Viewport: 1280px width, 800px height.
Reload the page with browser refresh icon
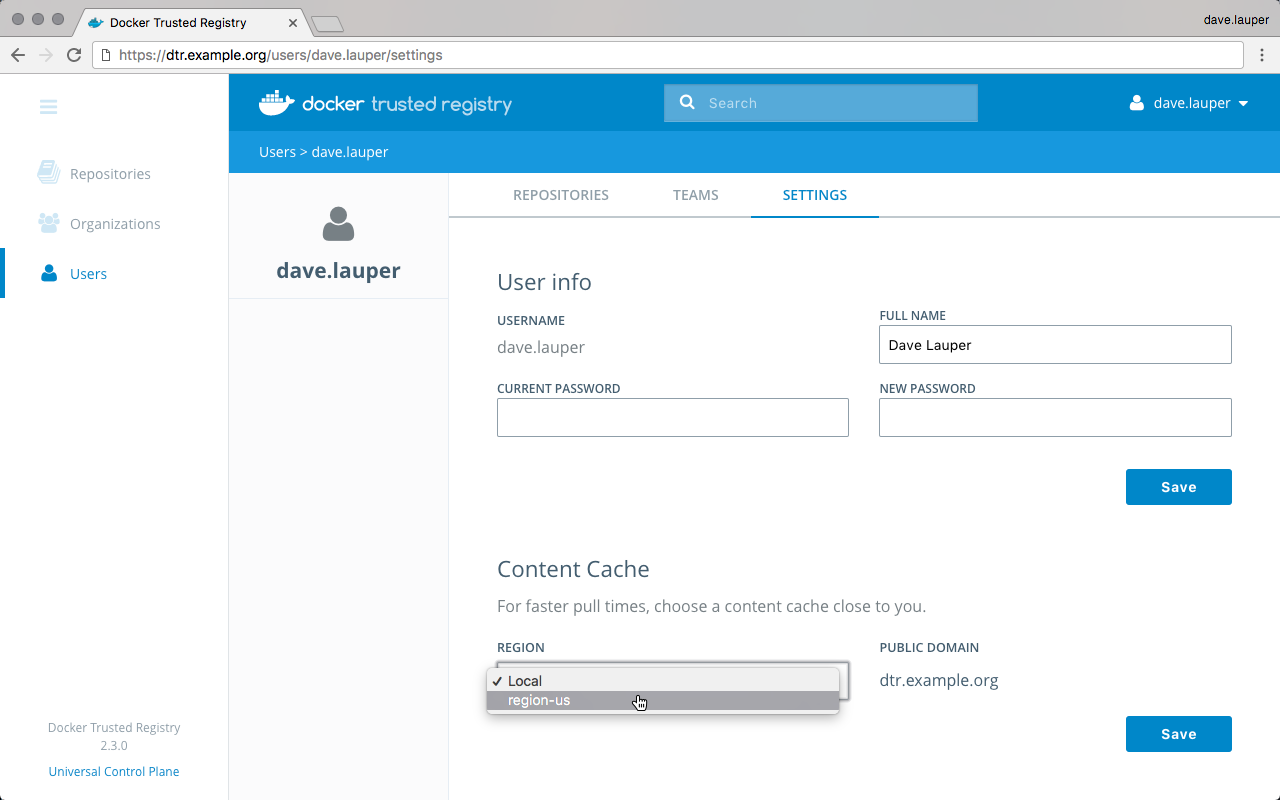click(x=73, y=55)
